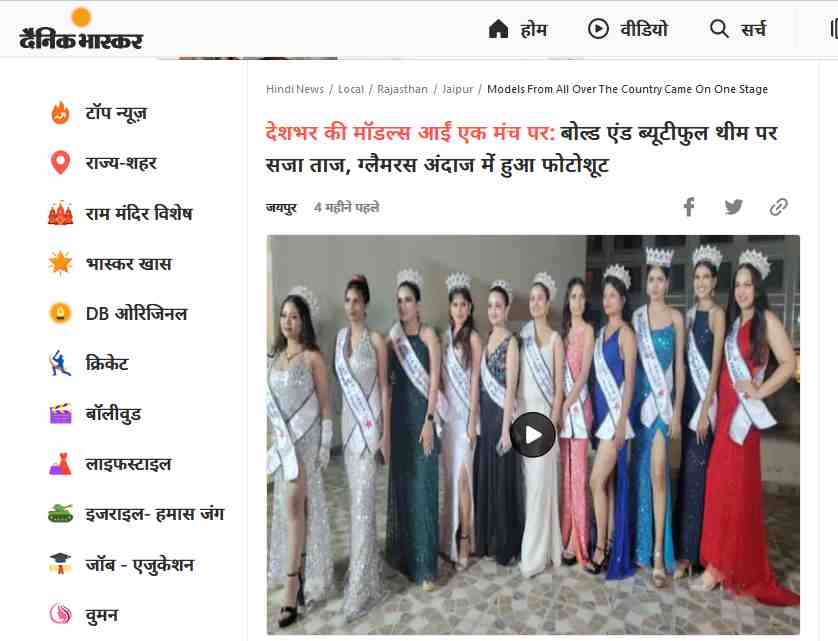This screenshot has height=641, width=838.
Task: Open राम मंदिर विशेष section
Action: point(120,213)
